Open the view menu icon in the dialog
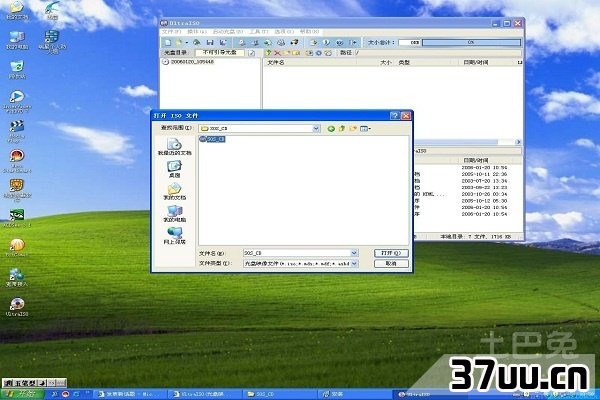Image resolution: width=600 pixels, height=400 pixels. 365,129
